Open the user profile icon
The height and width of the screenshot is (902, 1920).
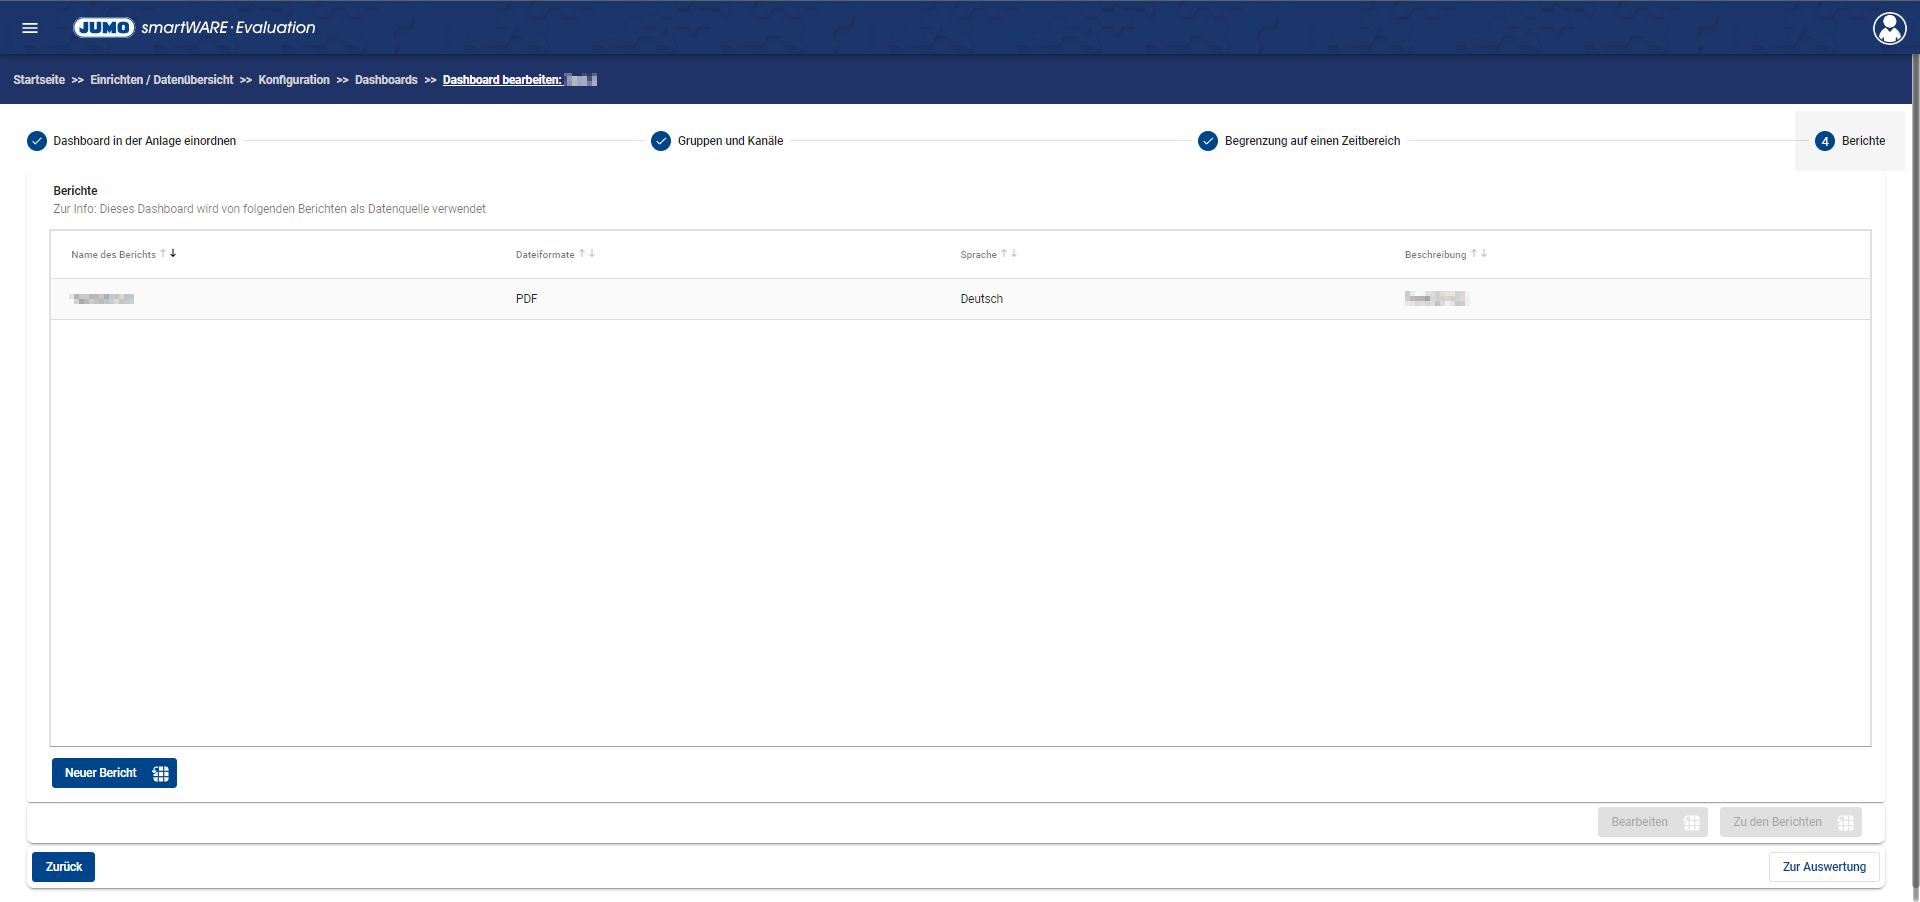tap(1889, 28)
